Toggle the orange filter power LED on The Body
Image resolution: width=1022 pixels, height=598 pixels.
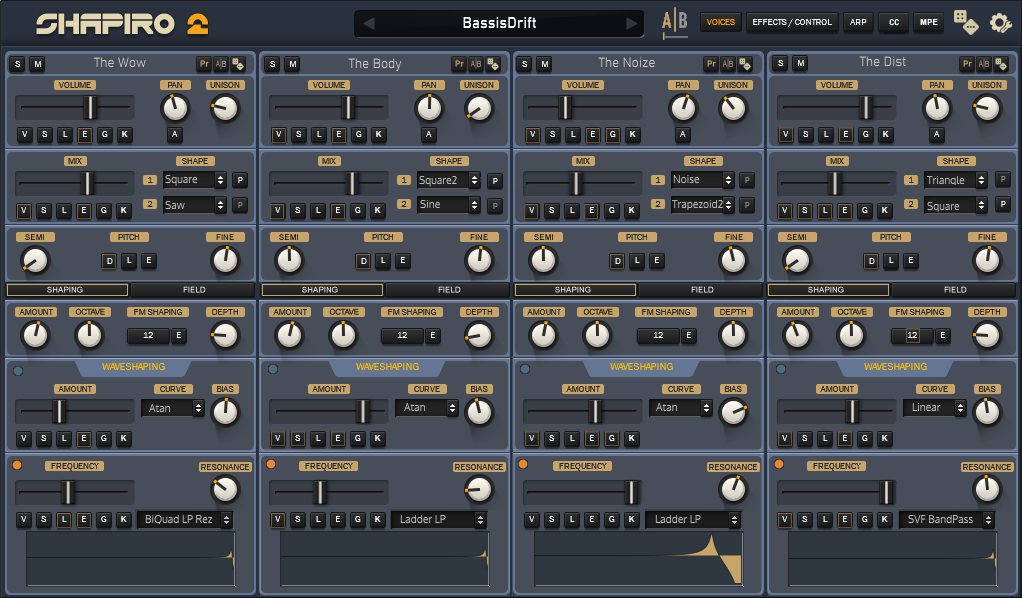tap(271, 464)
